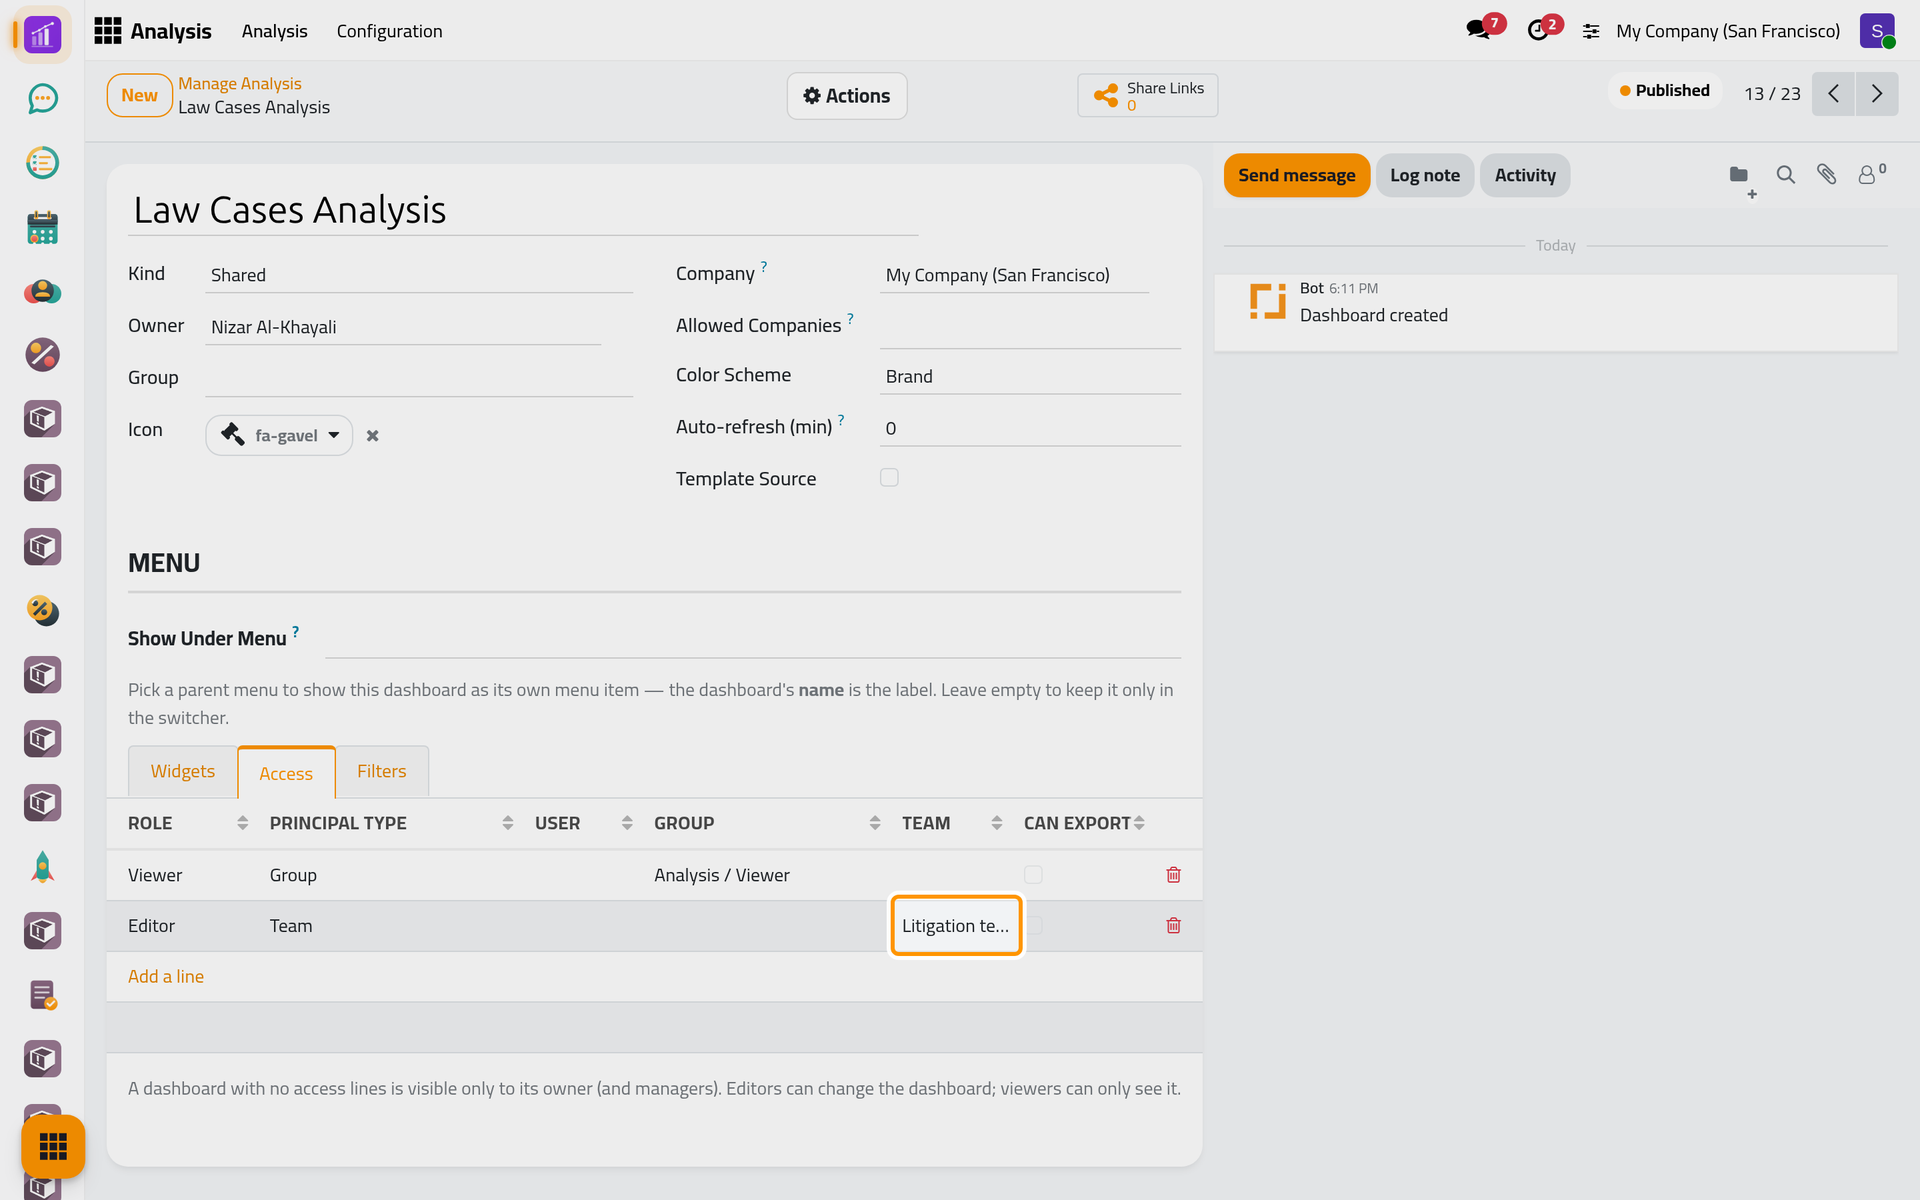This screenshot has width=1920, height=1200.
Task: Open the Analysis menu item
Action: point(274,31)
